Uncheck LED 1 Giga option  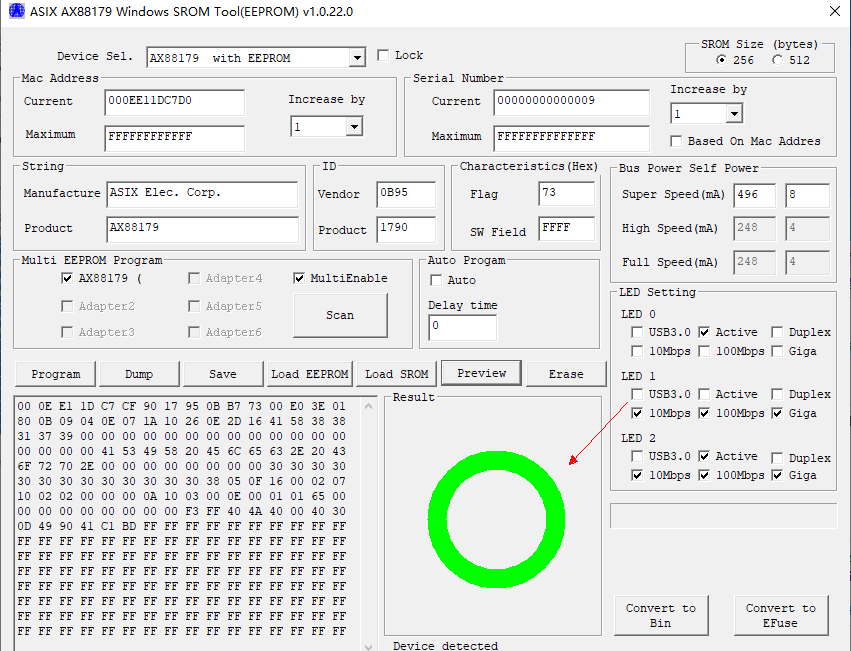pos(777,414)
